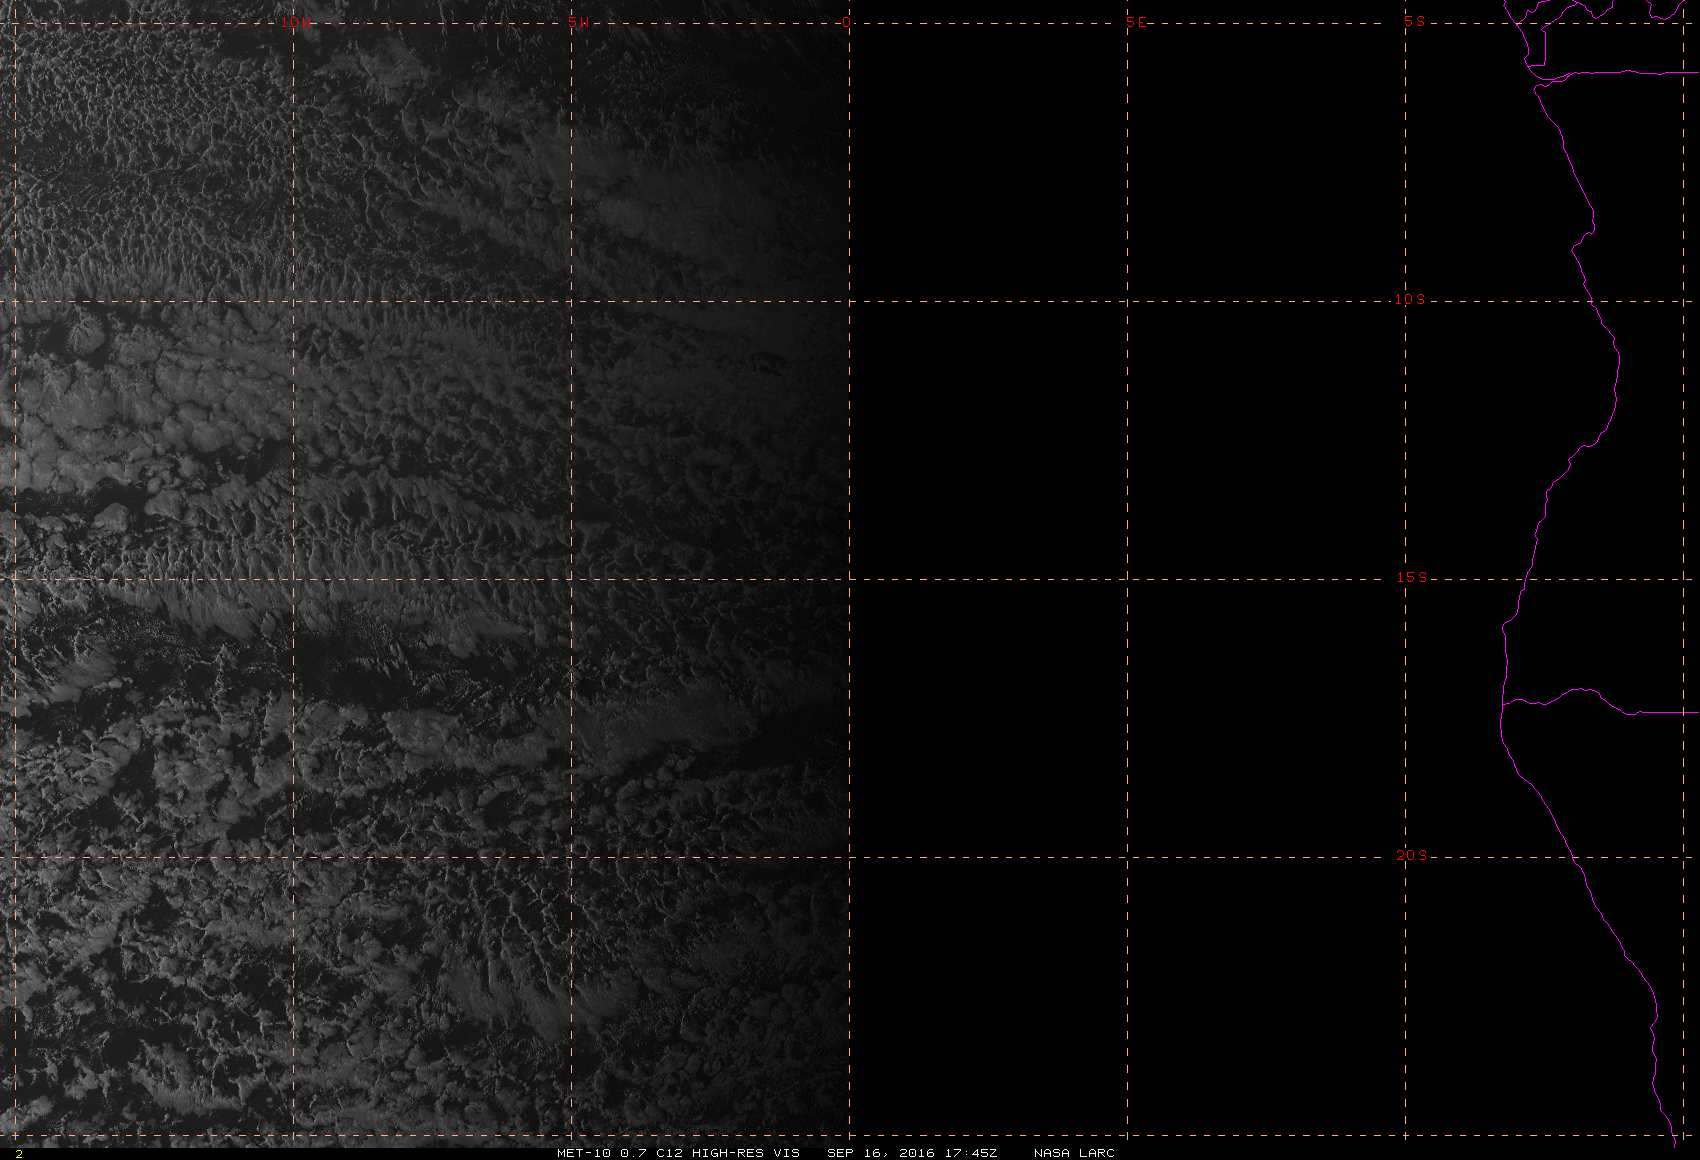Click the 20S latitude label
The image size is (1700, 1160).
(1411, 855)
